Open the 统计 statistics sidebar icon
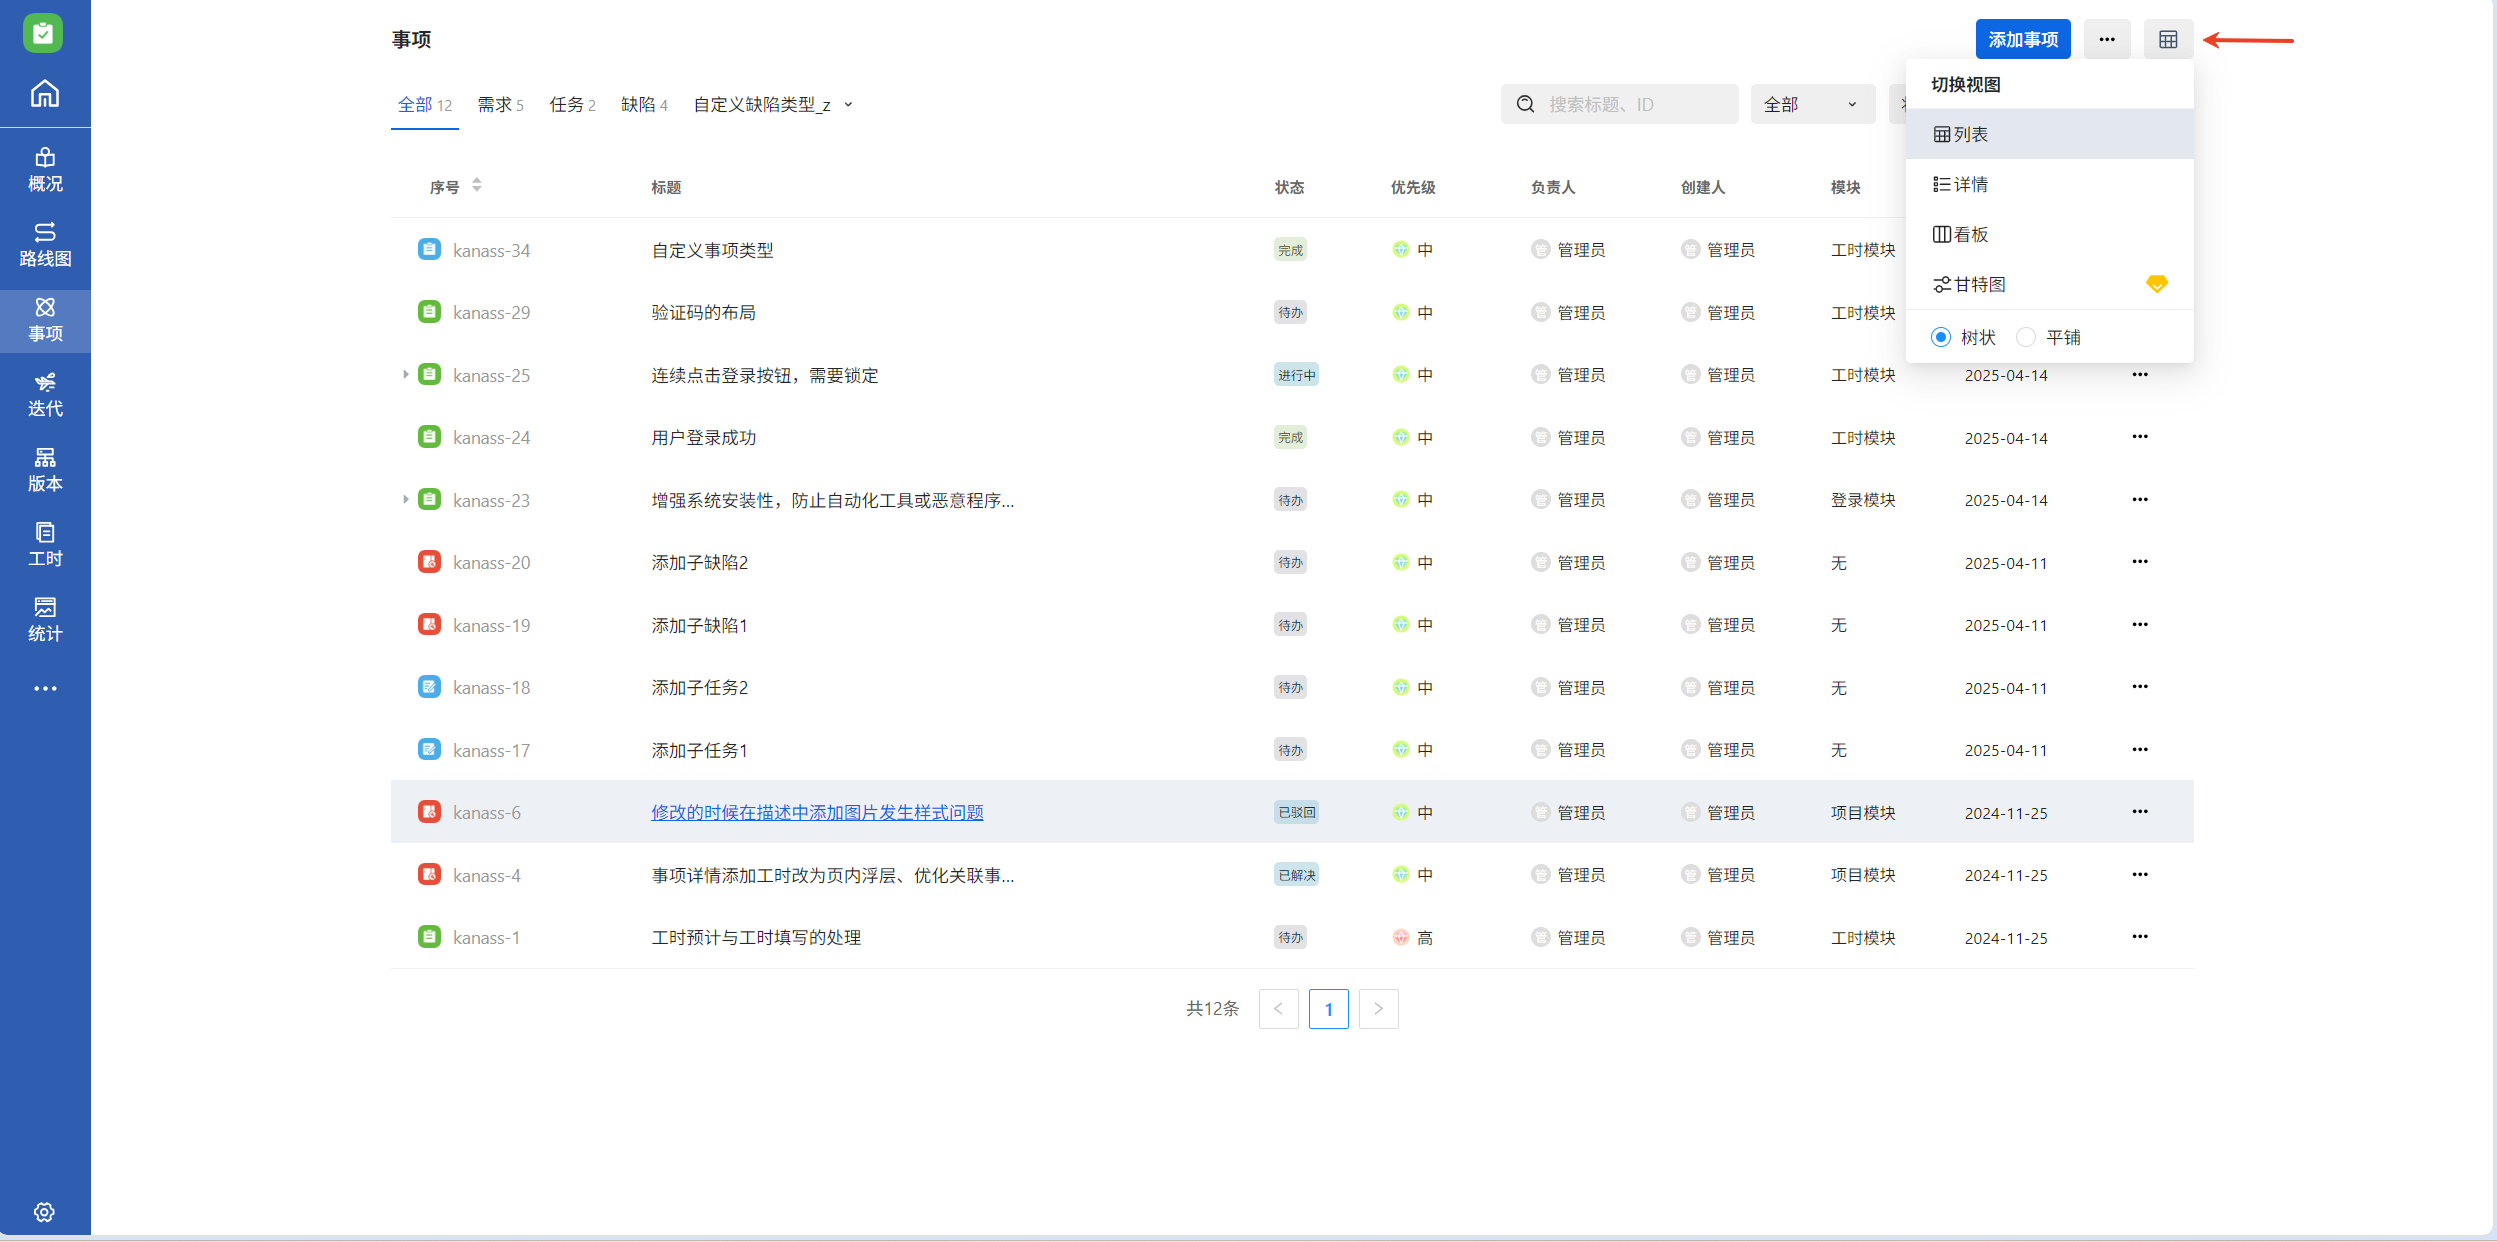 tap(45, 619)
